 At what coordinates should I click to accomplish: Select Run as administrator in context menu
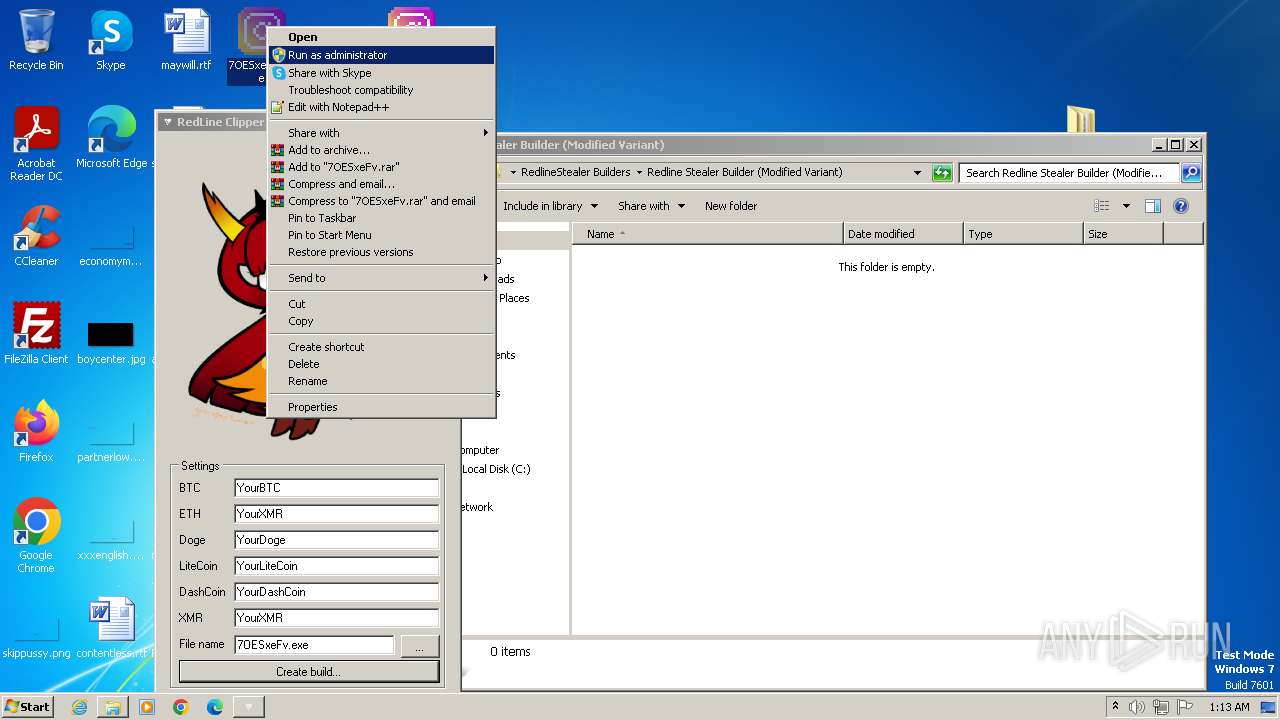click(x=381, y=55)
